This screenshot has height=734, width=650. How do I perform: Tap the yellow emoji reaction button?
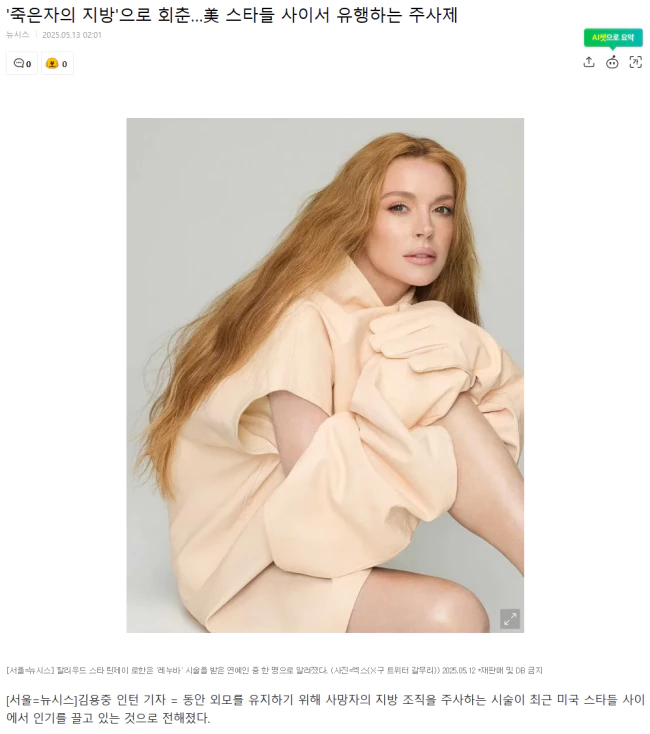click(57, 63)
